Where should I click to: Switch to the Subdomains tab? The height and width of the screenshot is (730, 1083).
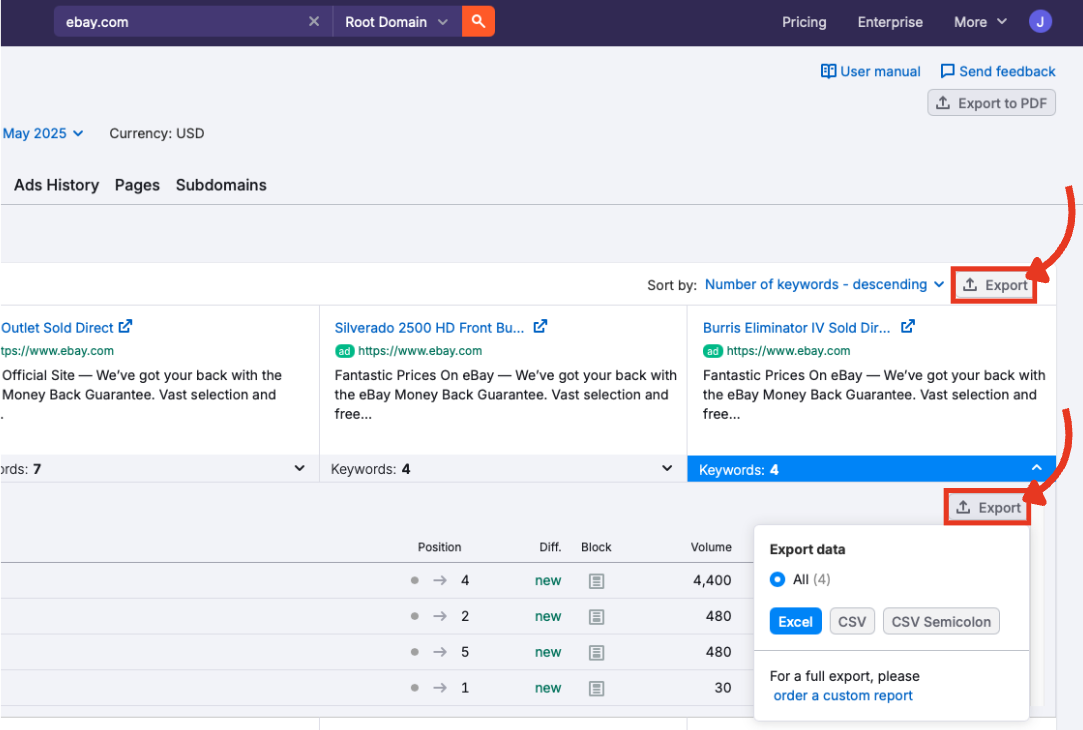(221, 185)
